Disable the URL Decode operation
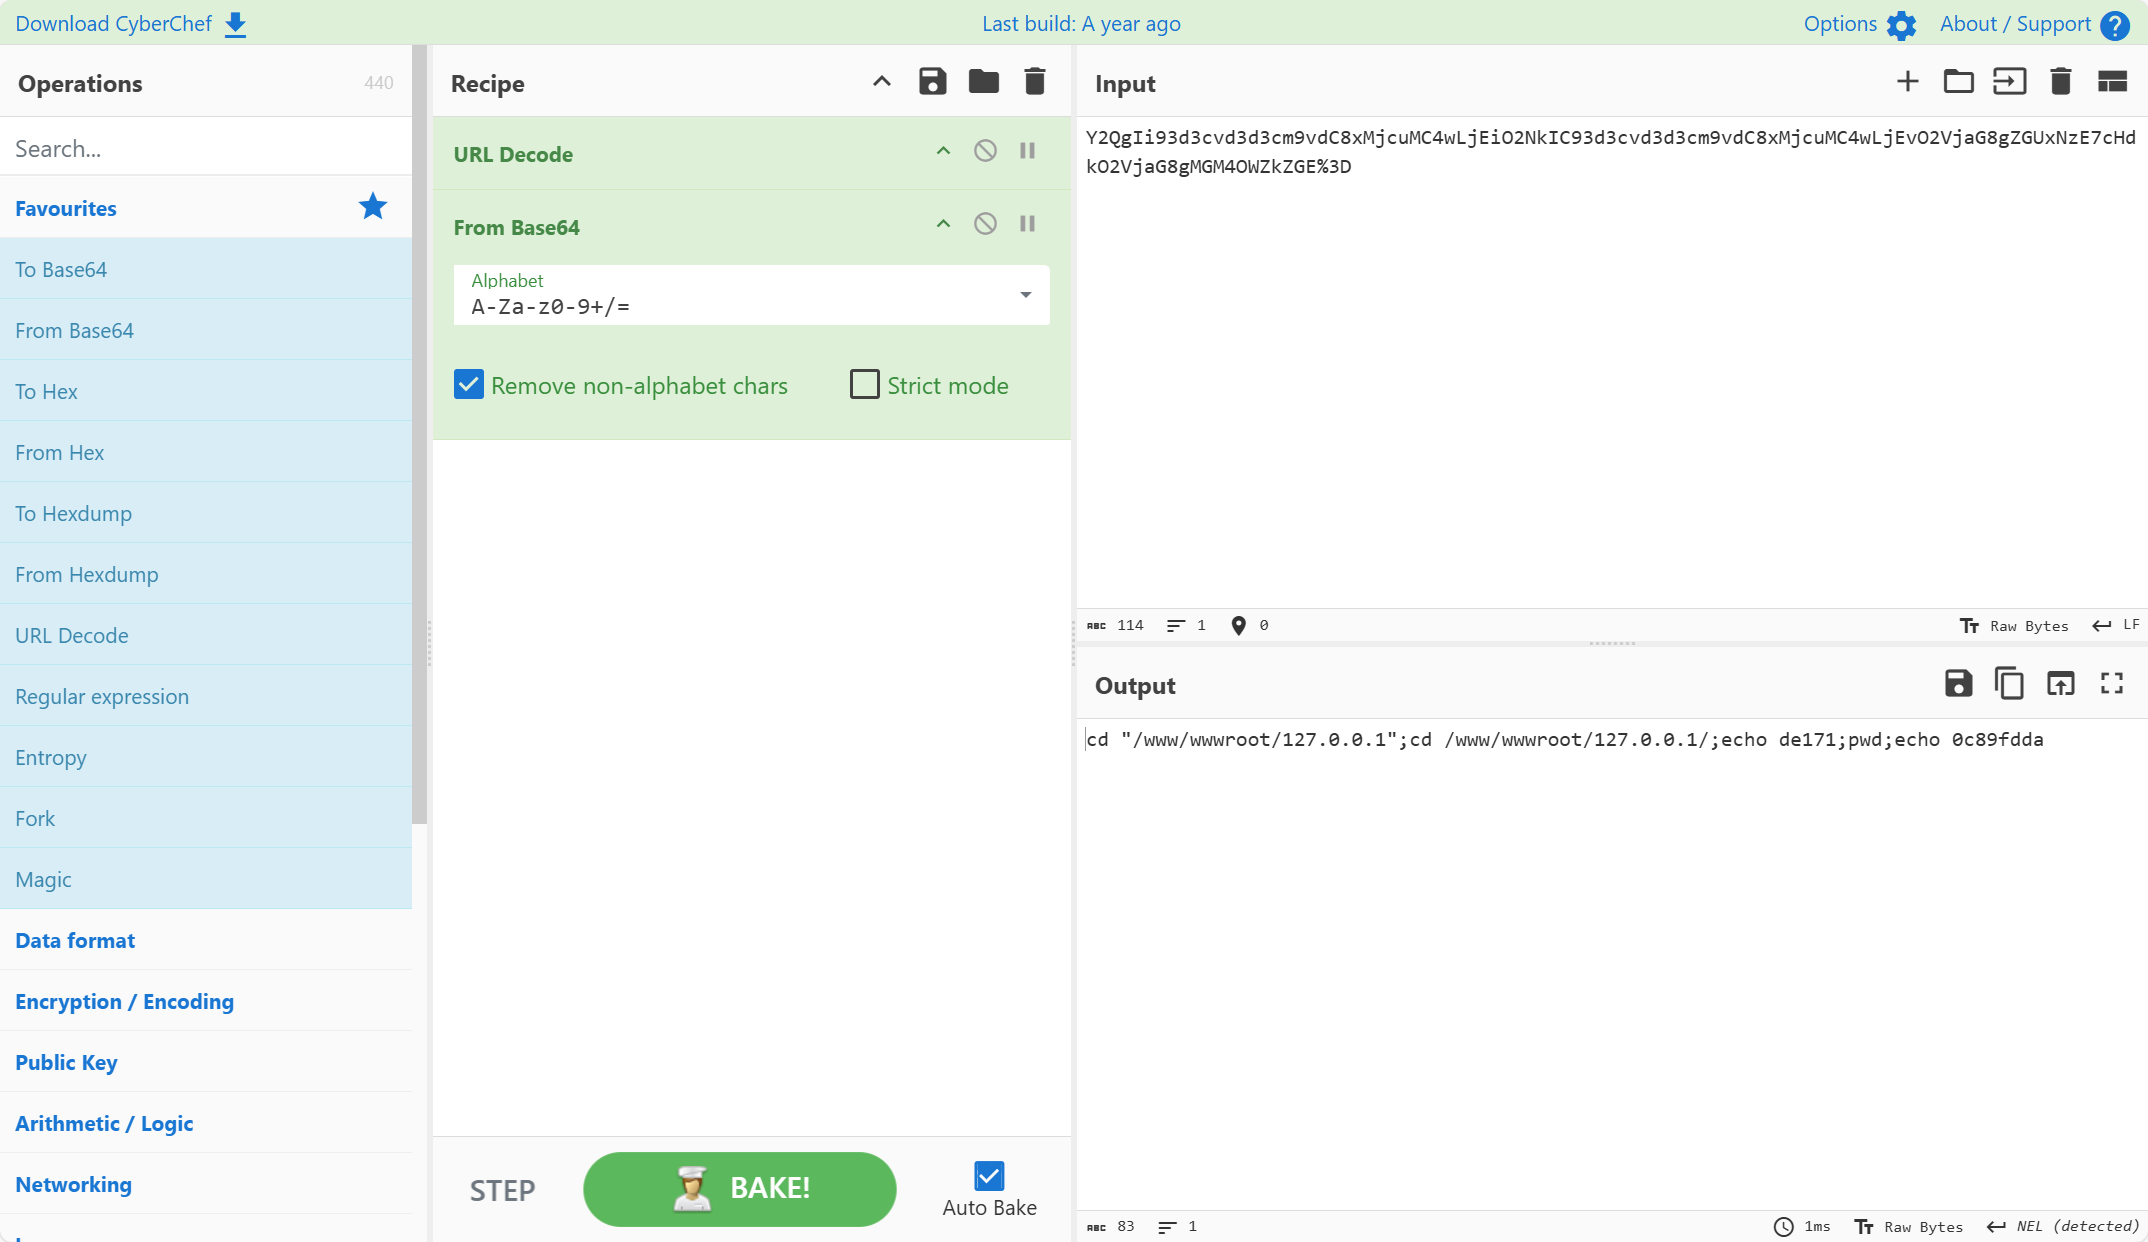The image size is (2148, 1242). coord(985,151)
